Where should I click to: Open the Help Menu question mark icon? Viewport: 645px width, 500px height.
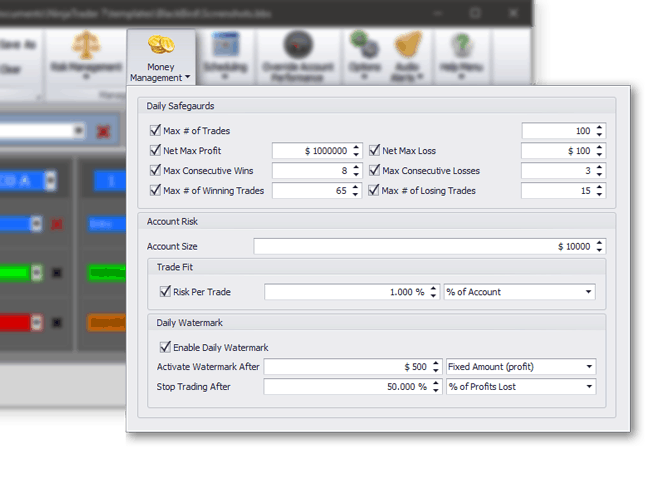462,44
